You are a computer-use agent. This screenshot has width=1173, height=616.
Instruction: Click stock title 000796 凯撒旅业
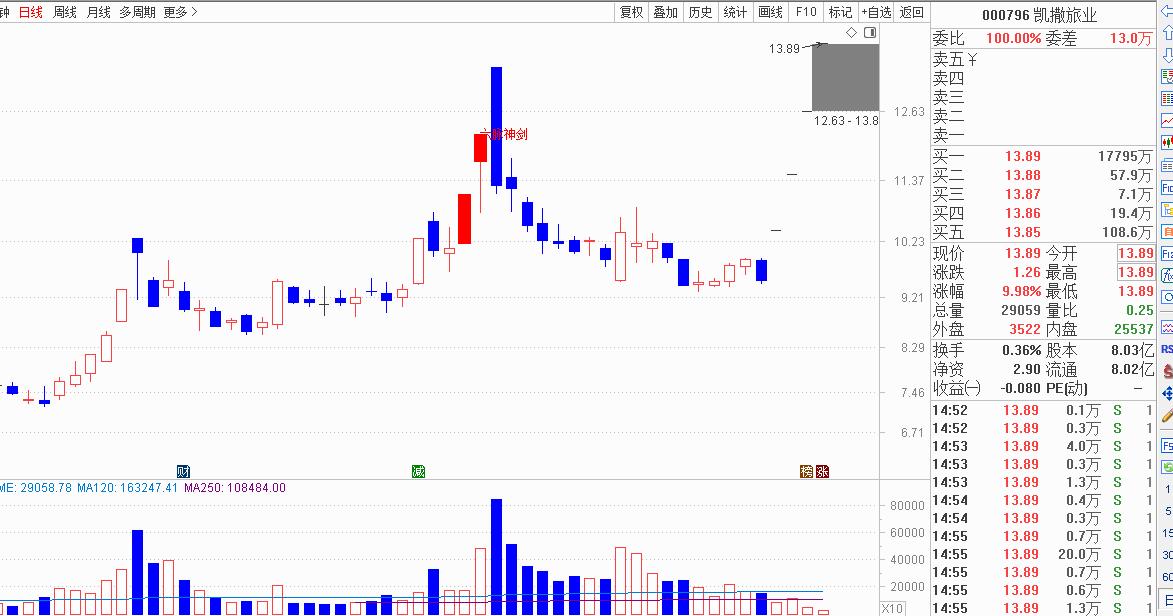point(1039,14)
